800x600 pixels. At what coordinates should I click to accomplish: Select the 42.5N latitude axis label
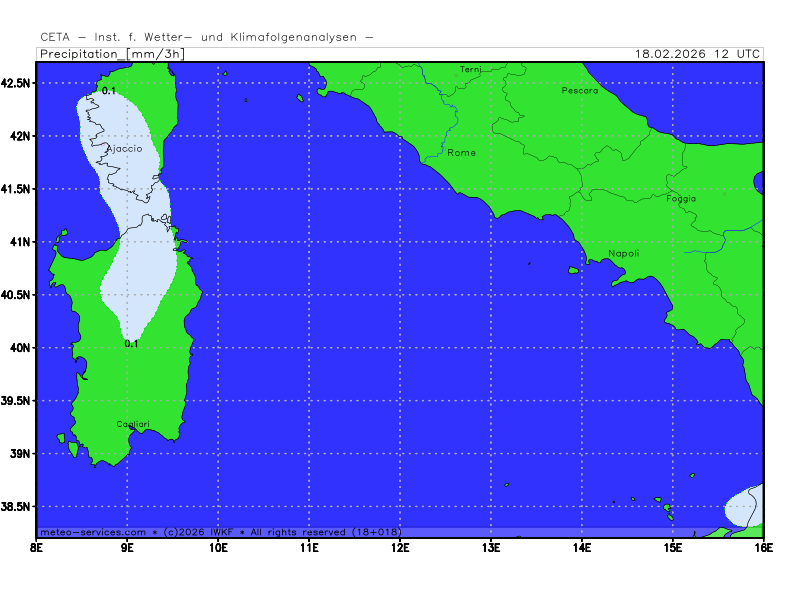[x=17, y=82]
